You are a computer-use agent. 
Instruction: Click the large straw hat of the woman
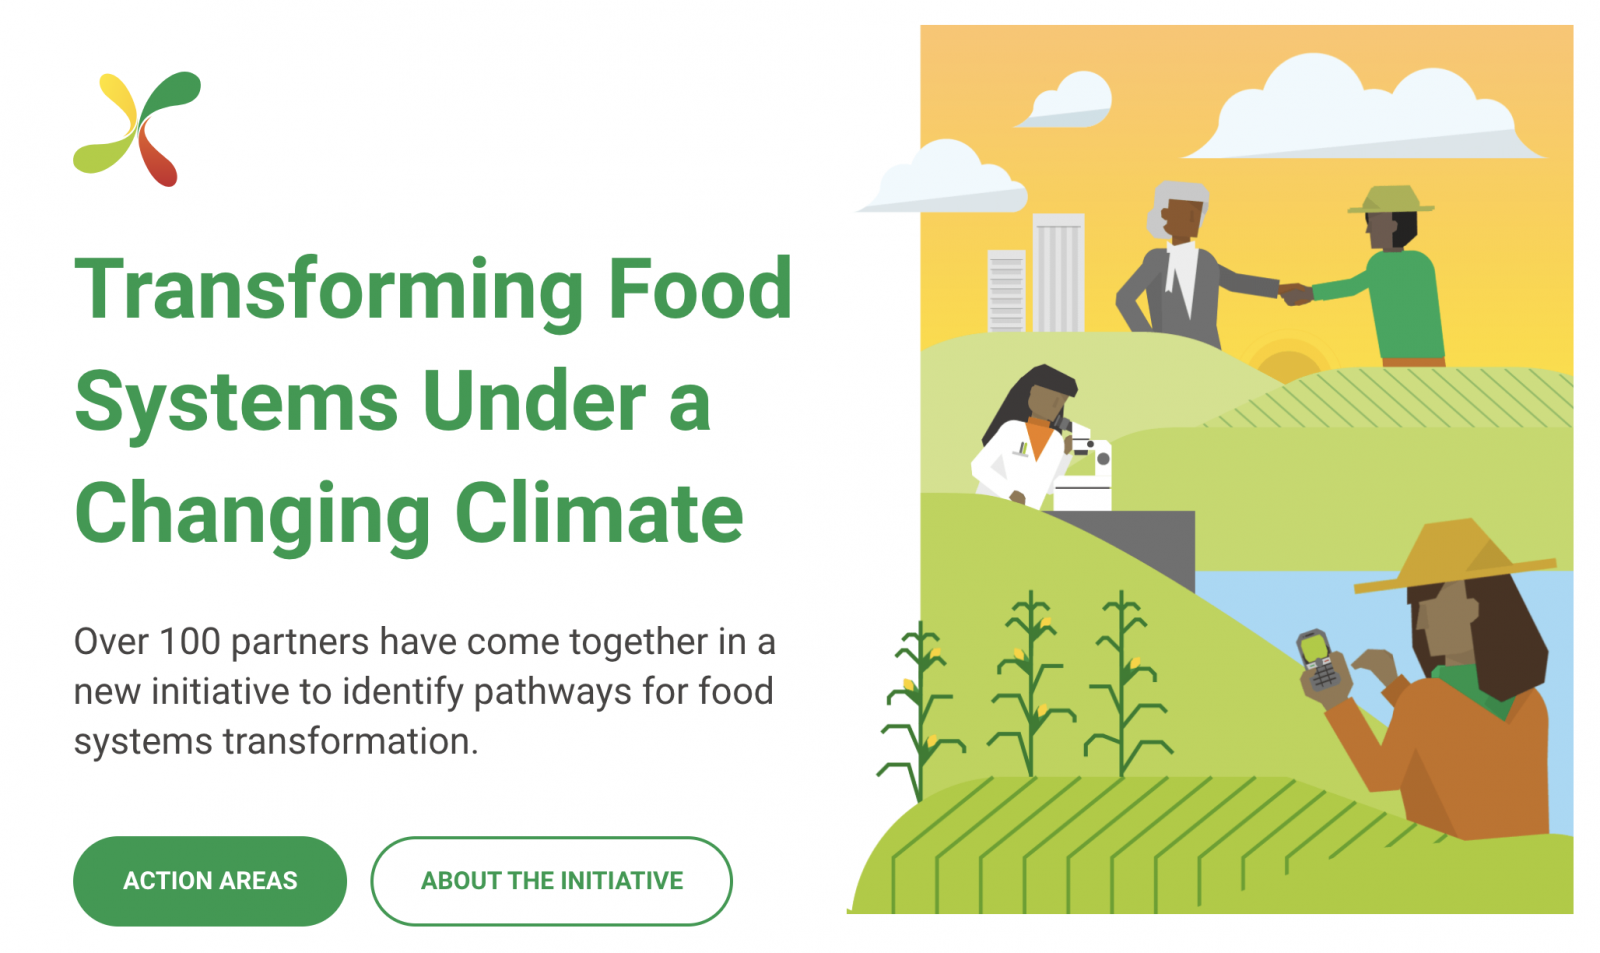(1456, 556)
